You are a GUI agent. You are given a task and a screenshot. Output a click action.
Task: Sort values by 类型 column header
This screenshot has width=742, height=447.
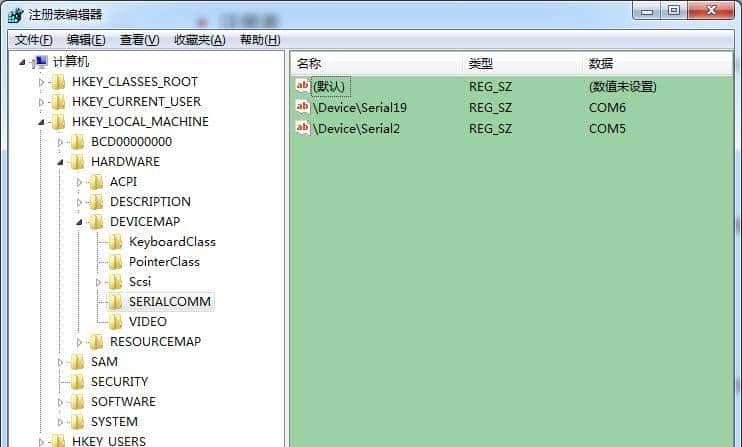click(x=523, y=63)
